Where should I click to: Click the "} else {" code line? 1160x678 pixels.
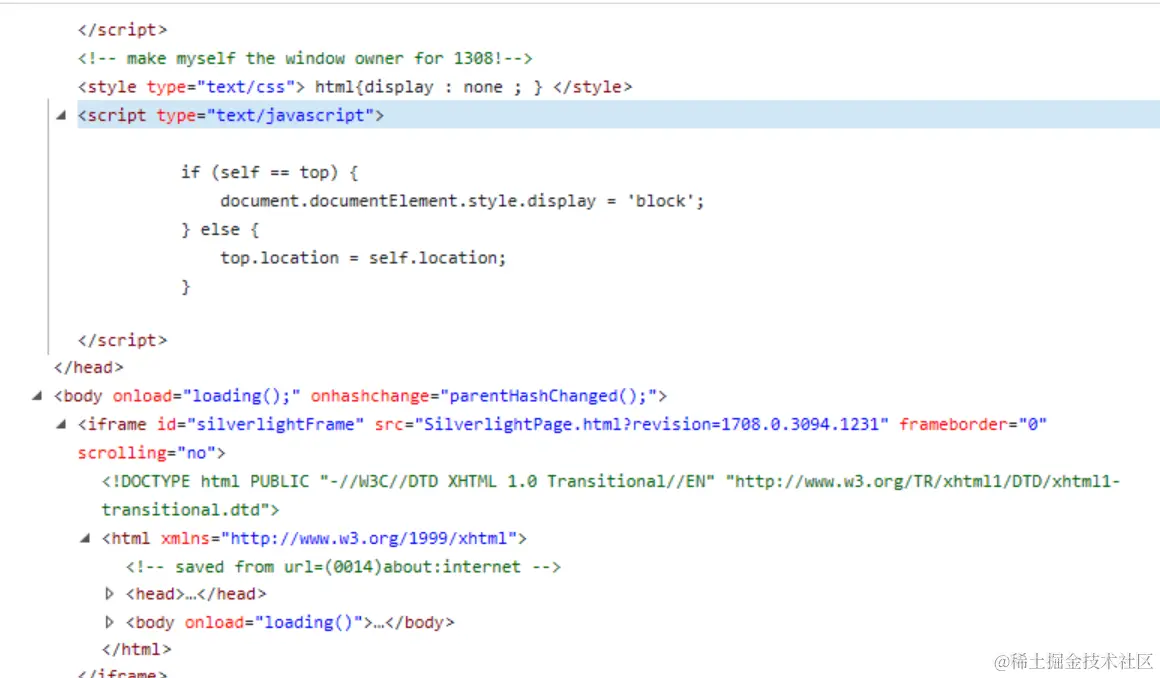(220, 229)
